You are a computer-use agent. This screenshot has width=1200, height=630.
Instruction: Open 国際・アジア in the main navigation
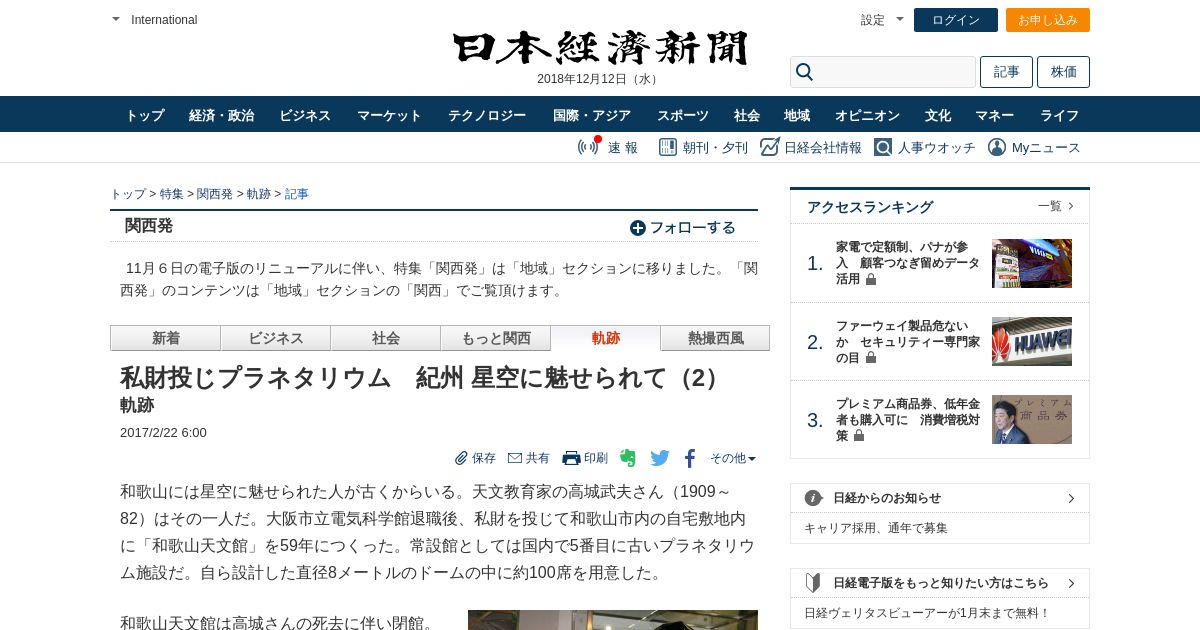[x=592, y=115]
